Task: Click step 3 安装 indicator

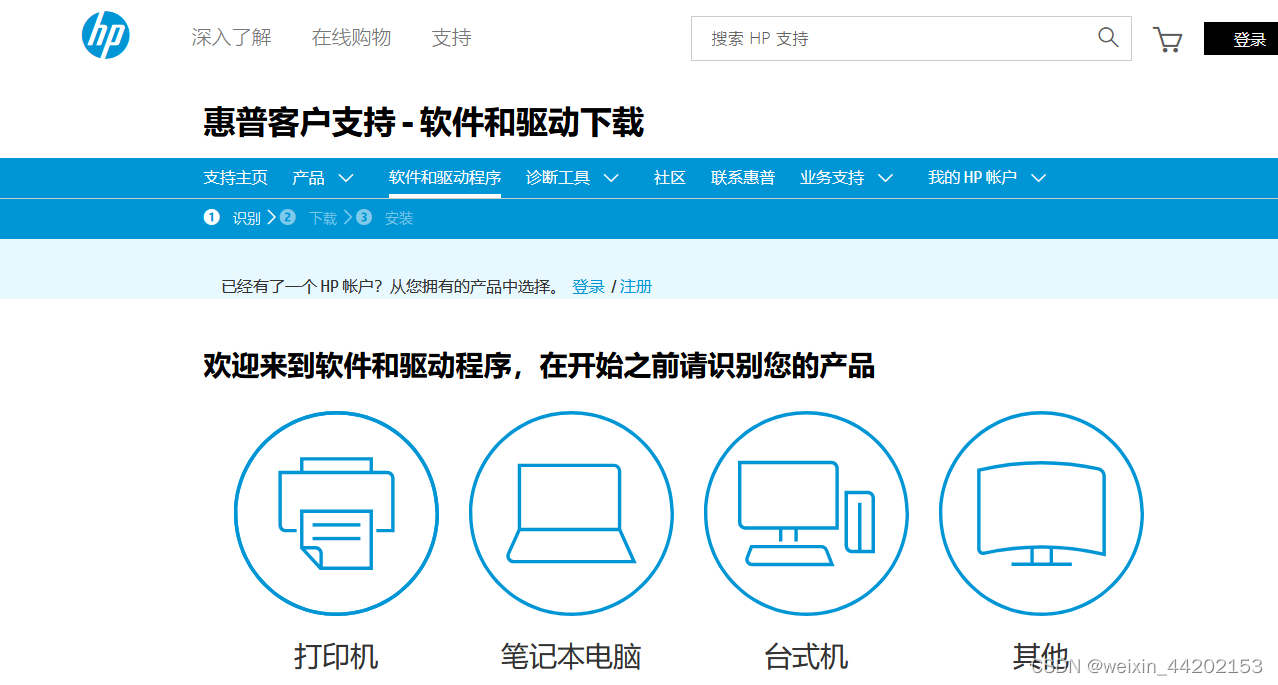Action: click(x=384, y=218)
